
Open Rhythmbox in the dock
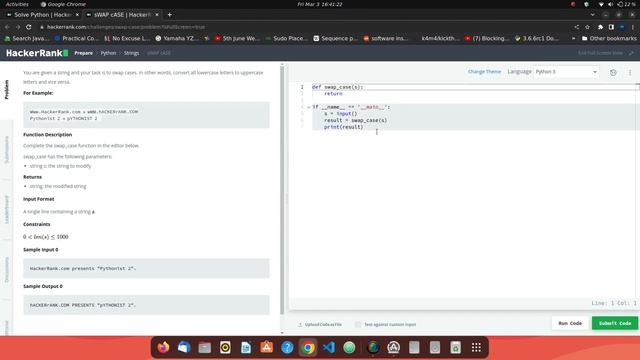point(225,347)
